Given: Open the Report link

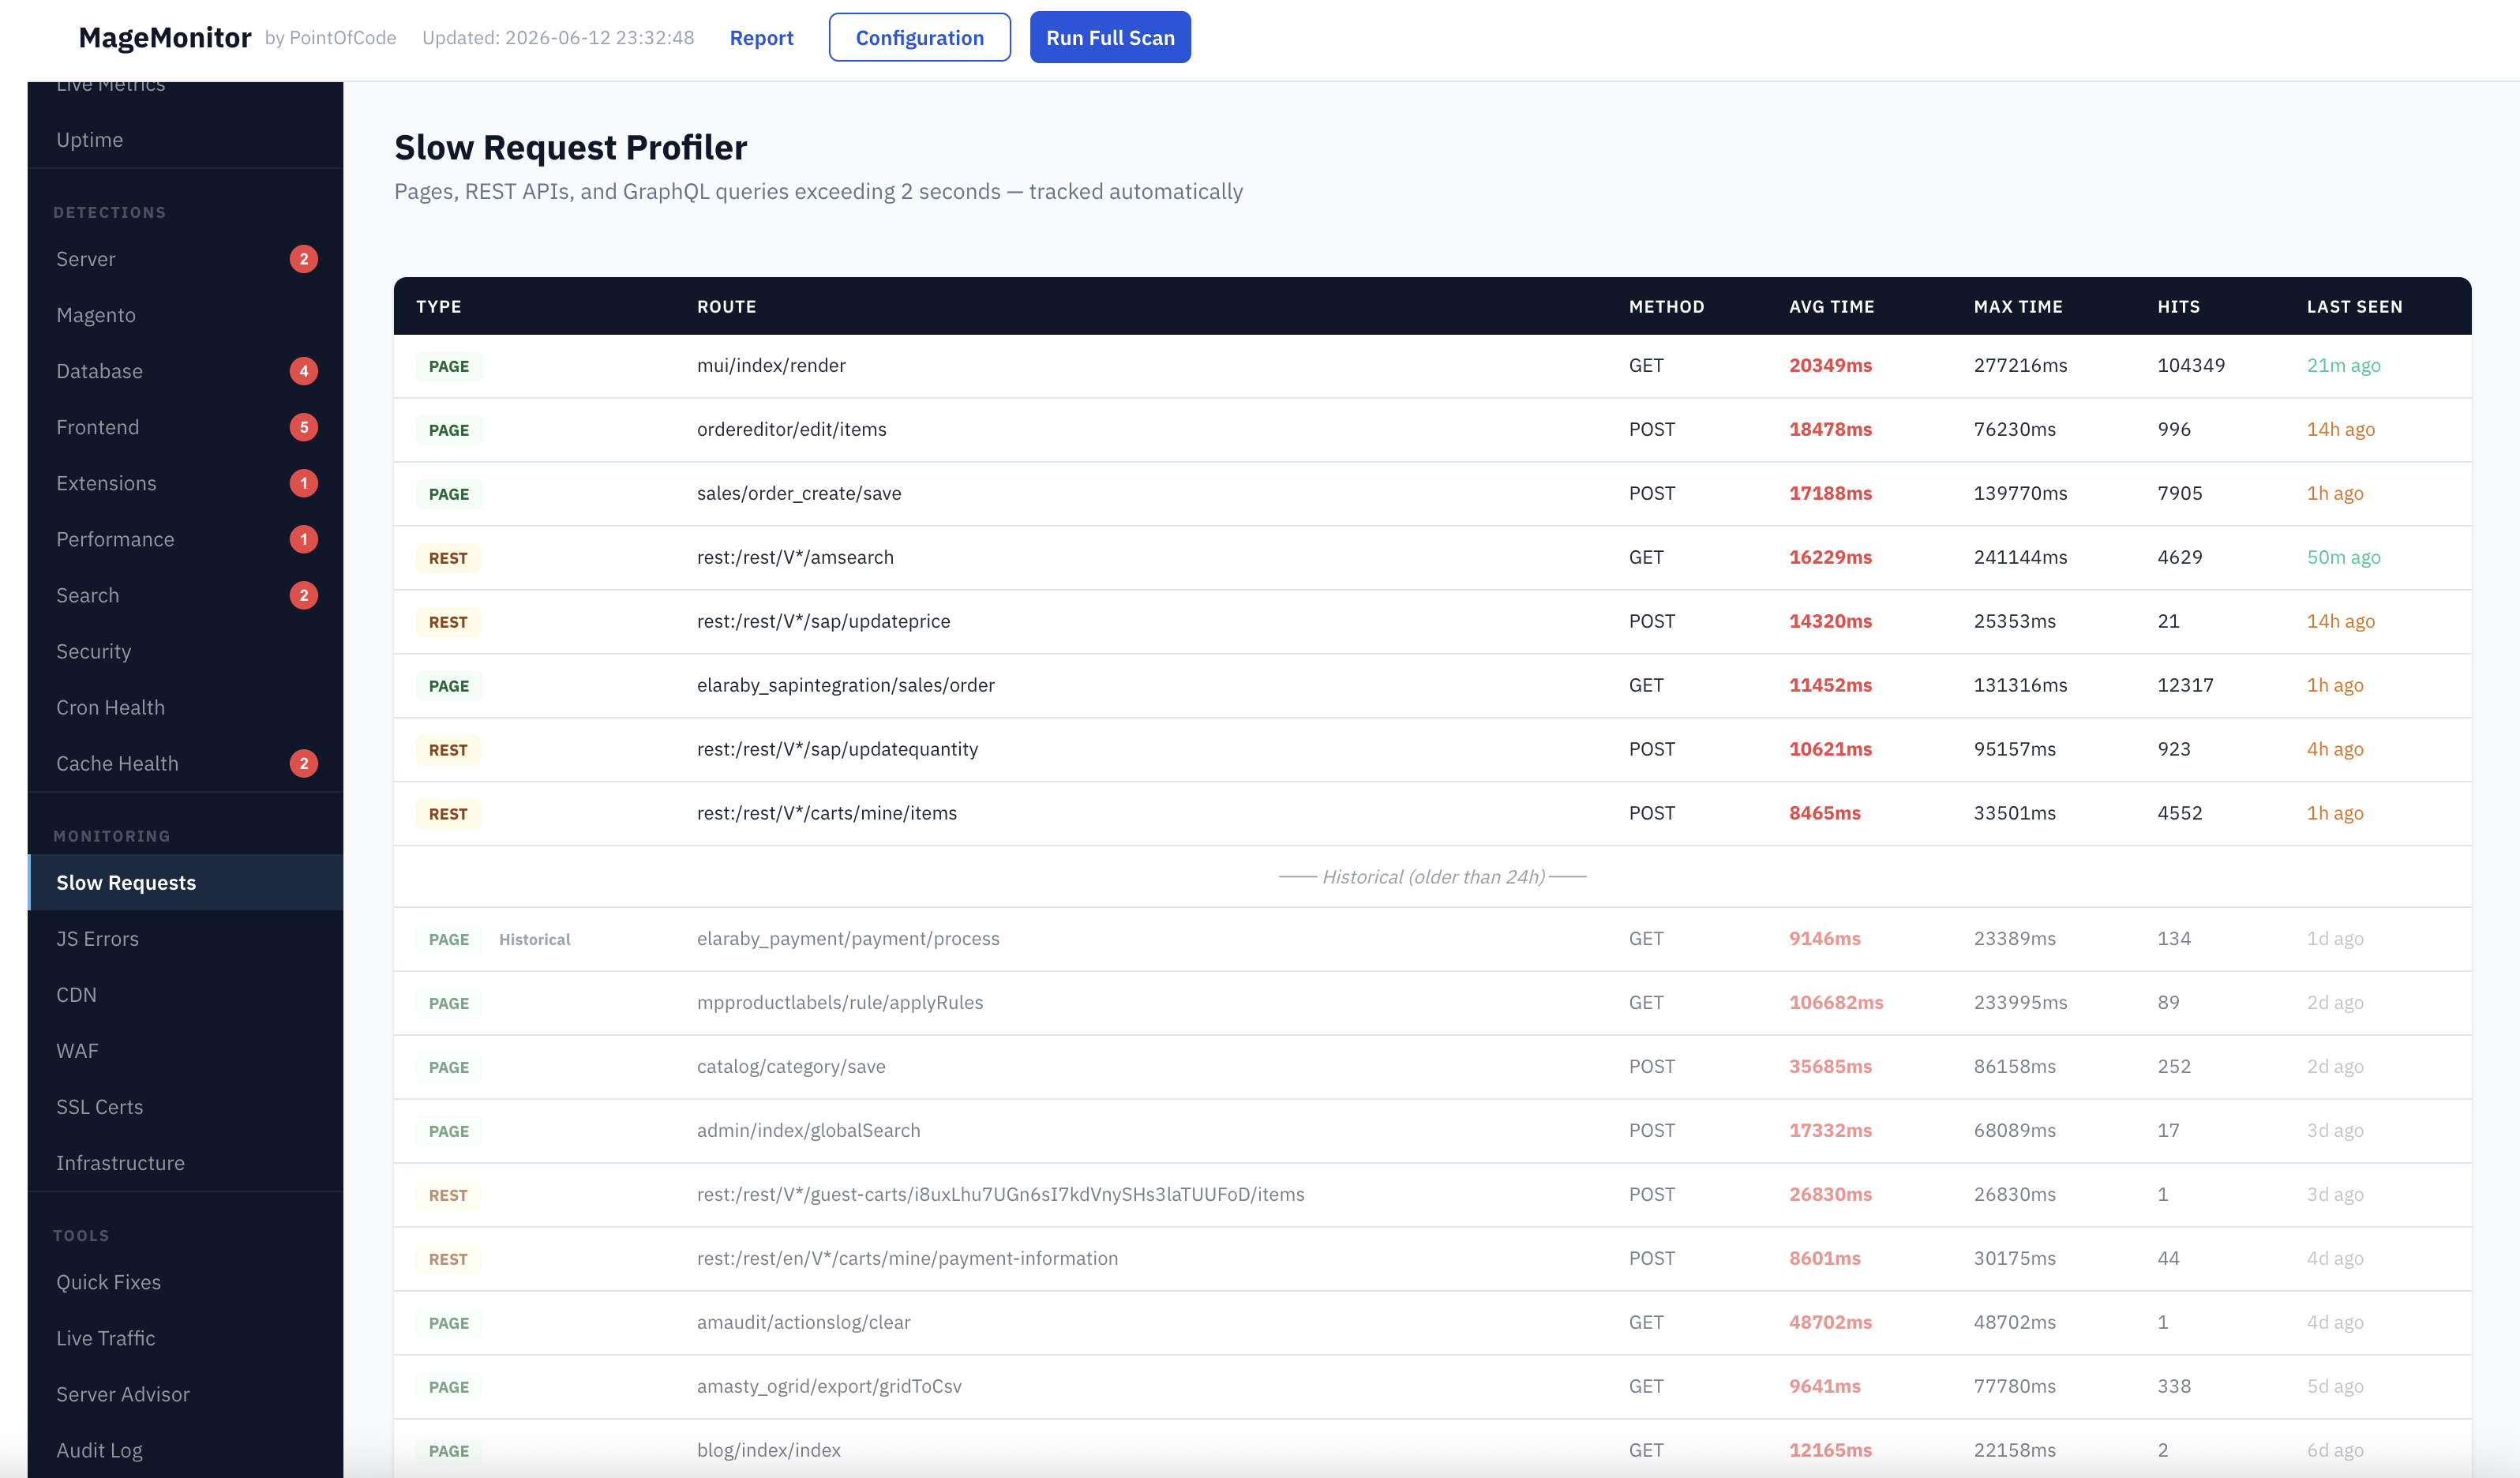Looking at the screenshot, I should coord(761,38).
